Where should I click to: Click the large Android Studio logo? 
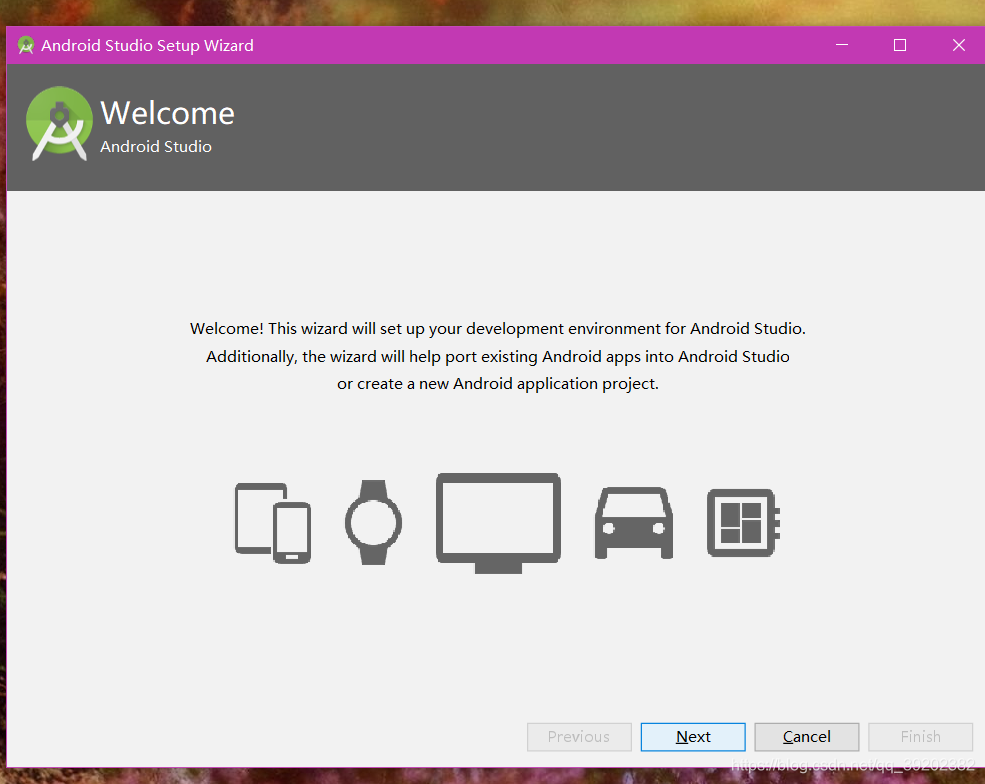click(59, 124)
